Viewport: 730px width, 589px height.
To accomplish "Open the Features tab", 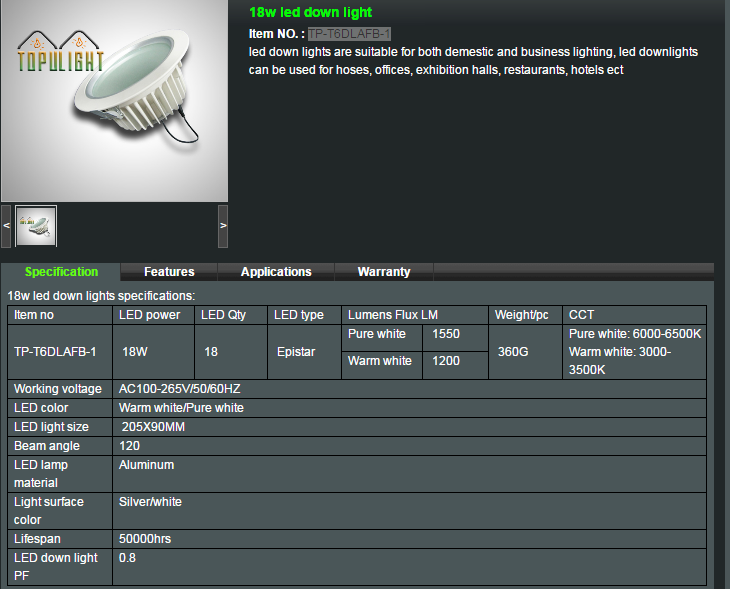I will click(x=169, y=272).
